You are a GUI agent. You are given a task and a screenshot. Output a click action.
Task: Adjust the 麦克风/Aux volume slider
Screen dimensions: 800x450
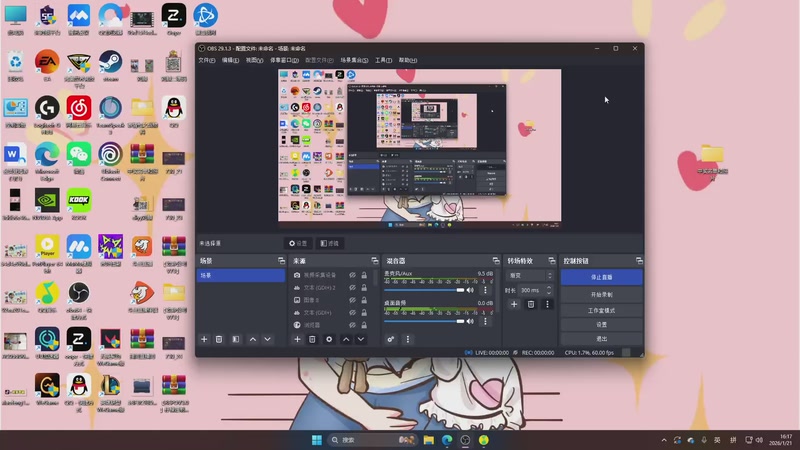[424, 290]
